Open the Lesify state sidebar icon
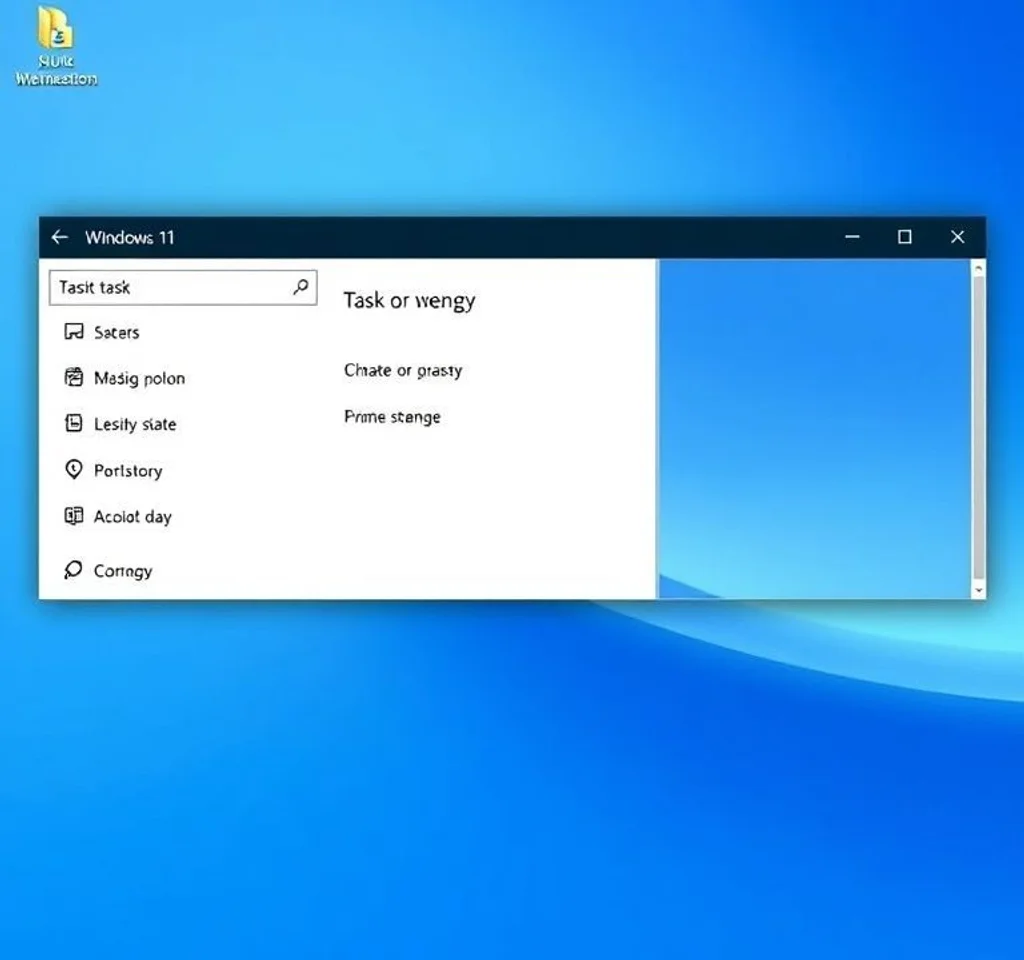Image resolution: width=1024 pixels, height=960 pixels. [x=73, y=424]
